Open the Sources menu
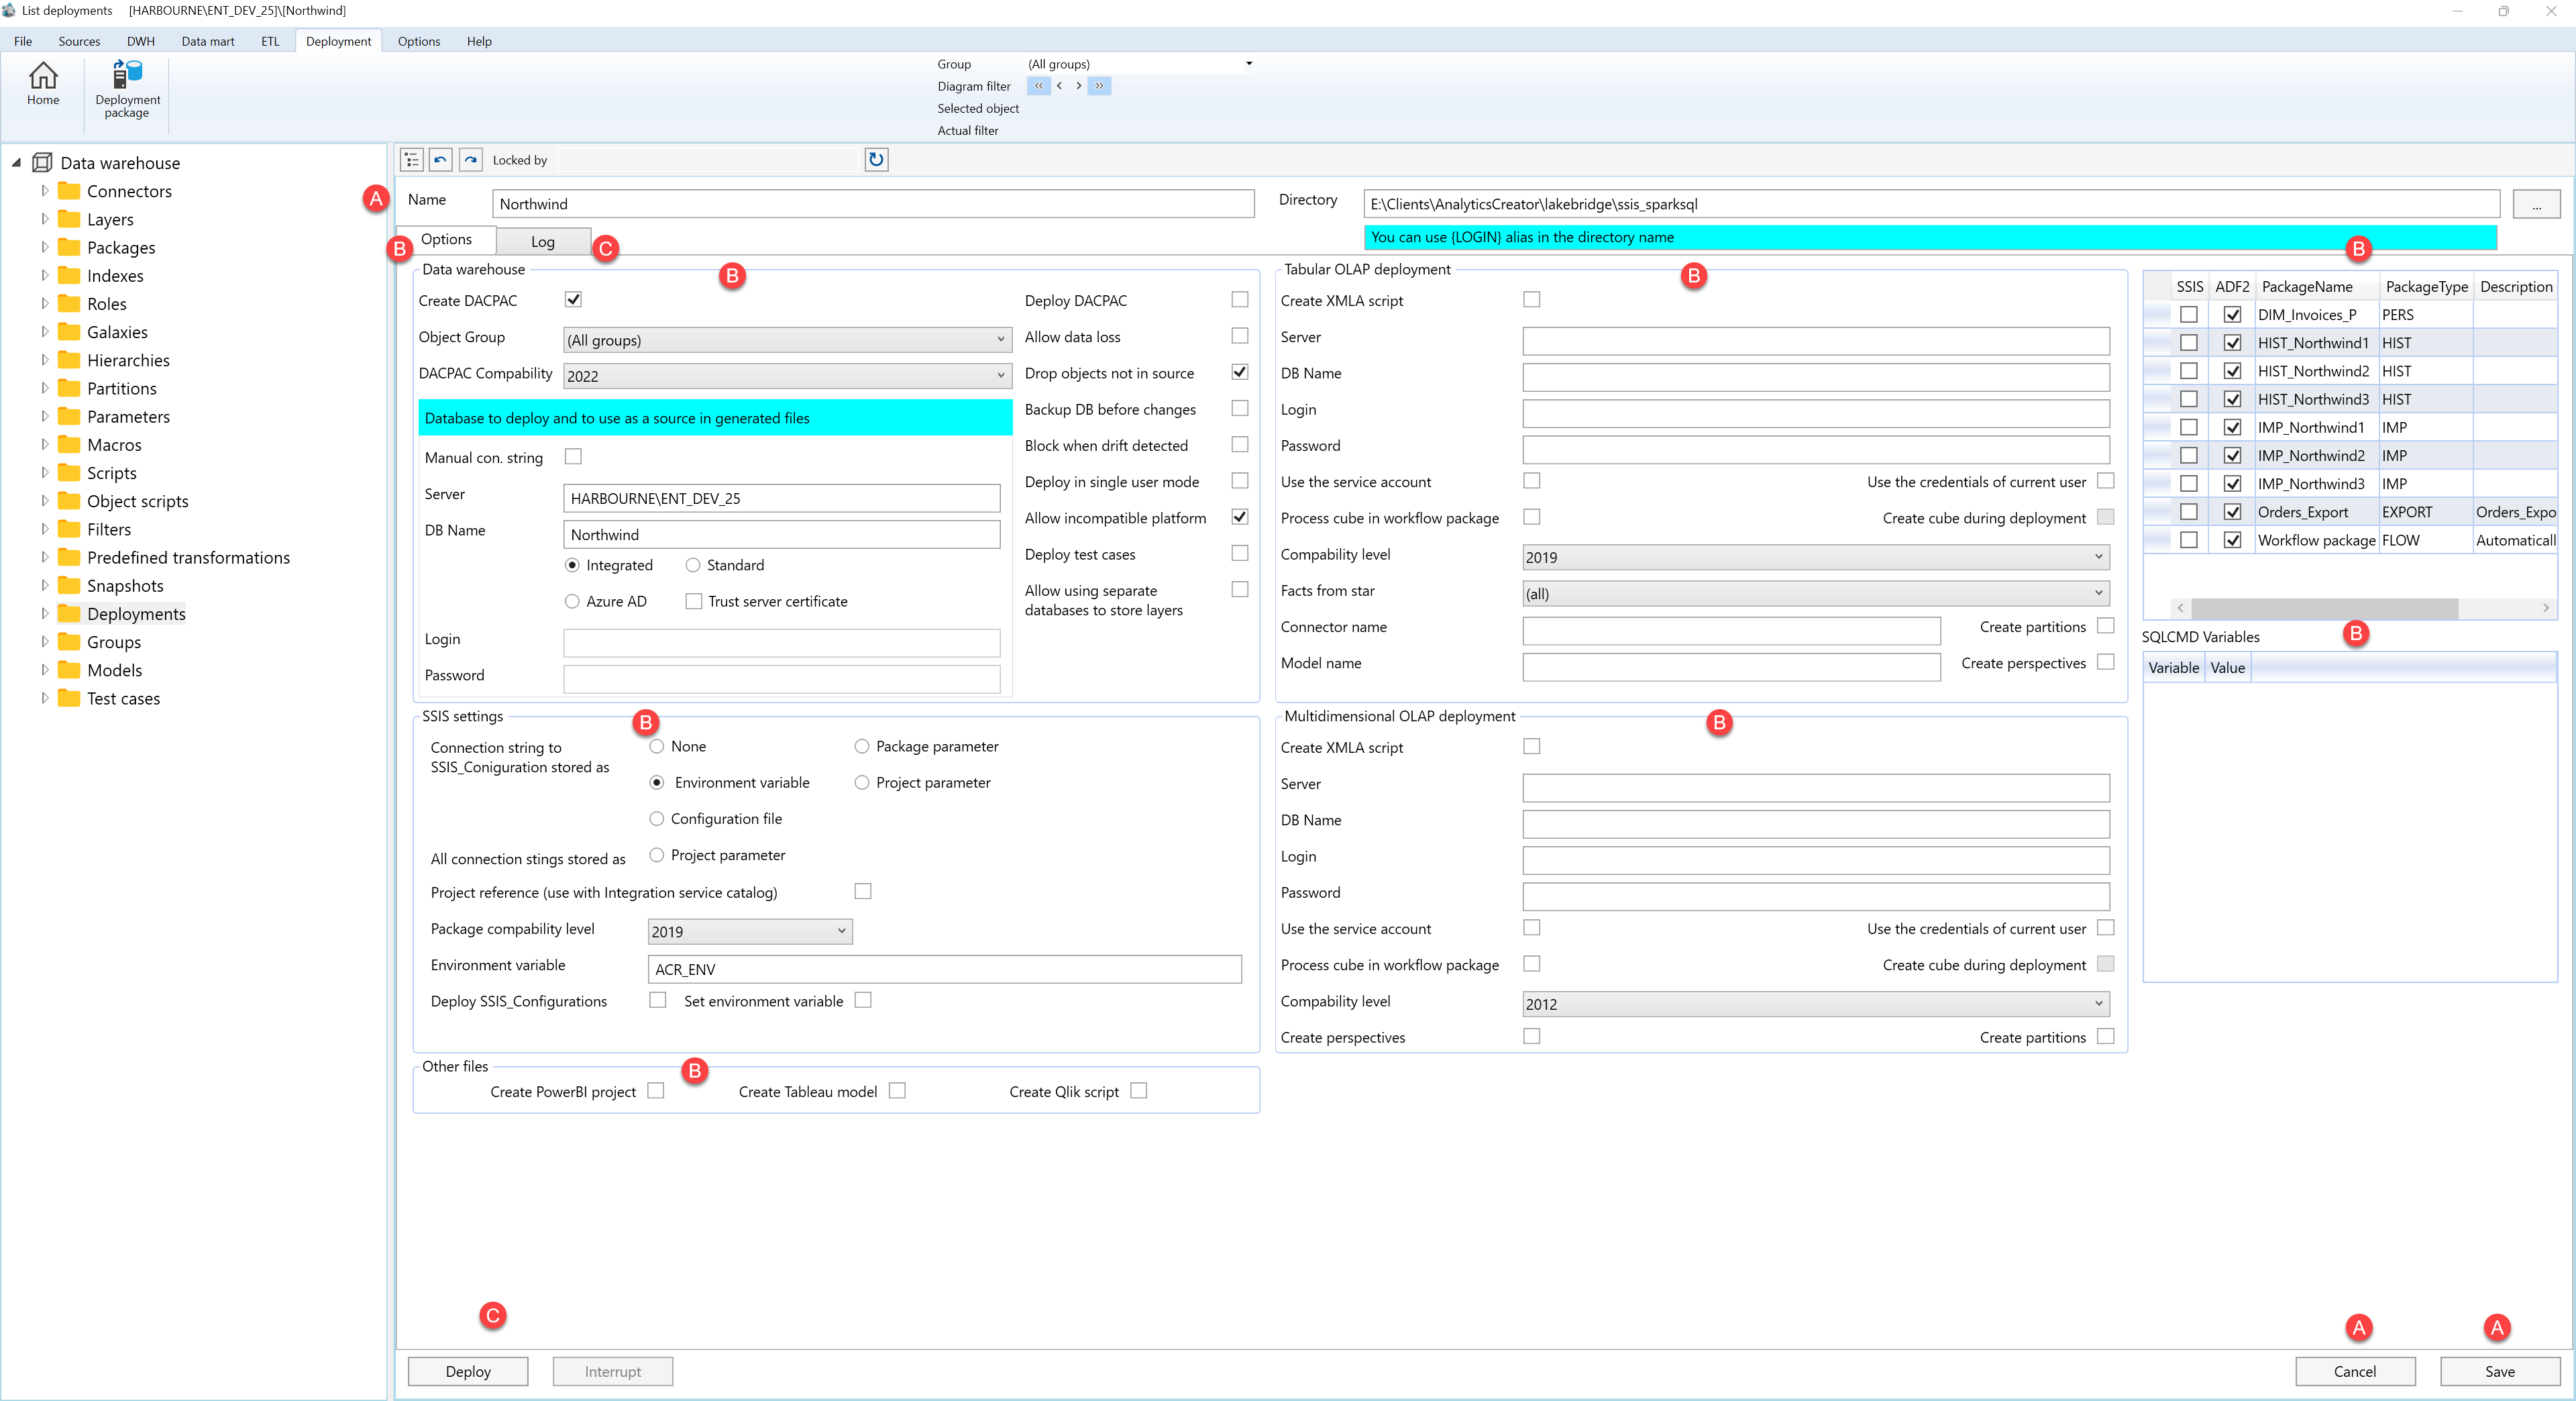The height and width of the screenshot is (1401, 2576). pyautogui.click(x=79, y=41)
